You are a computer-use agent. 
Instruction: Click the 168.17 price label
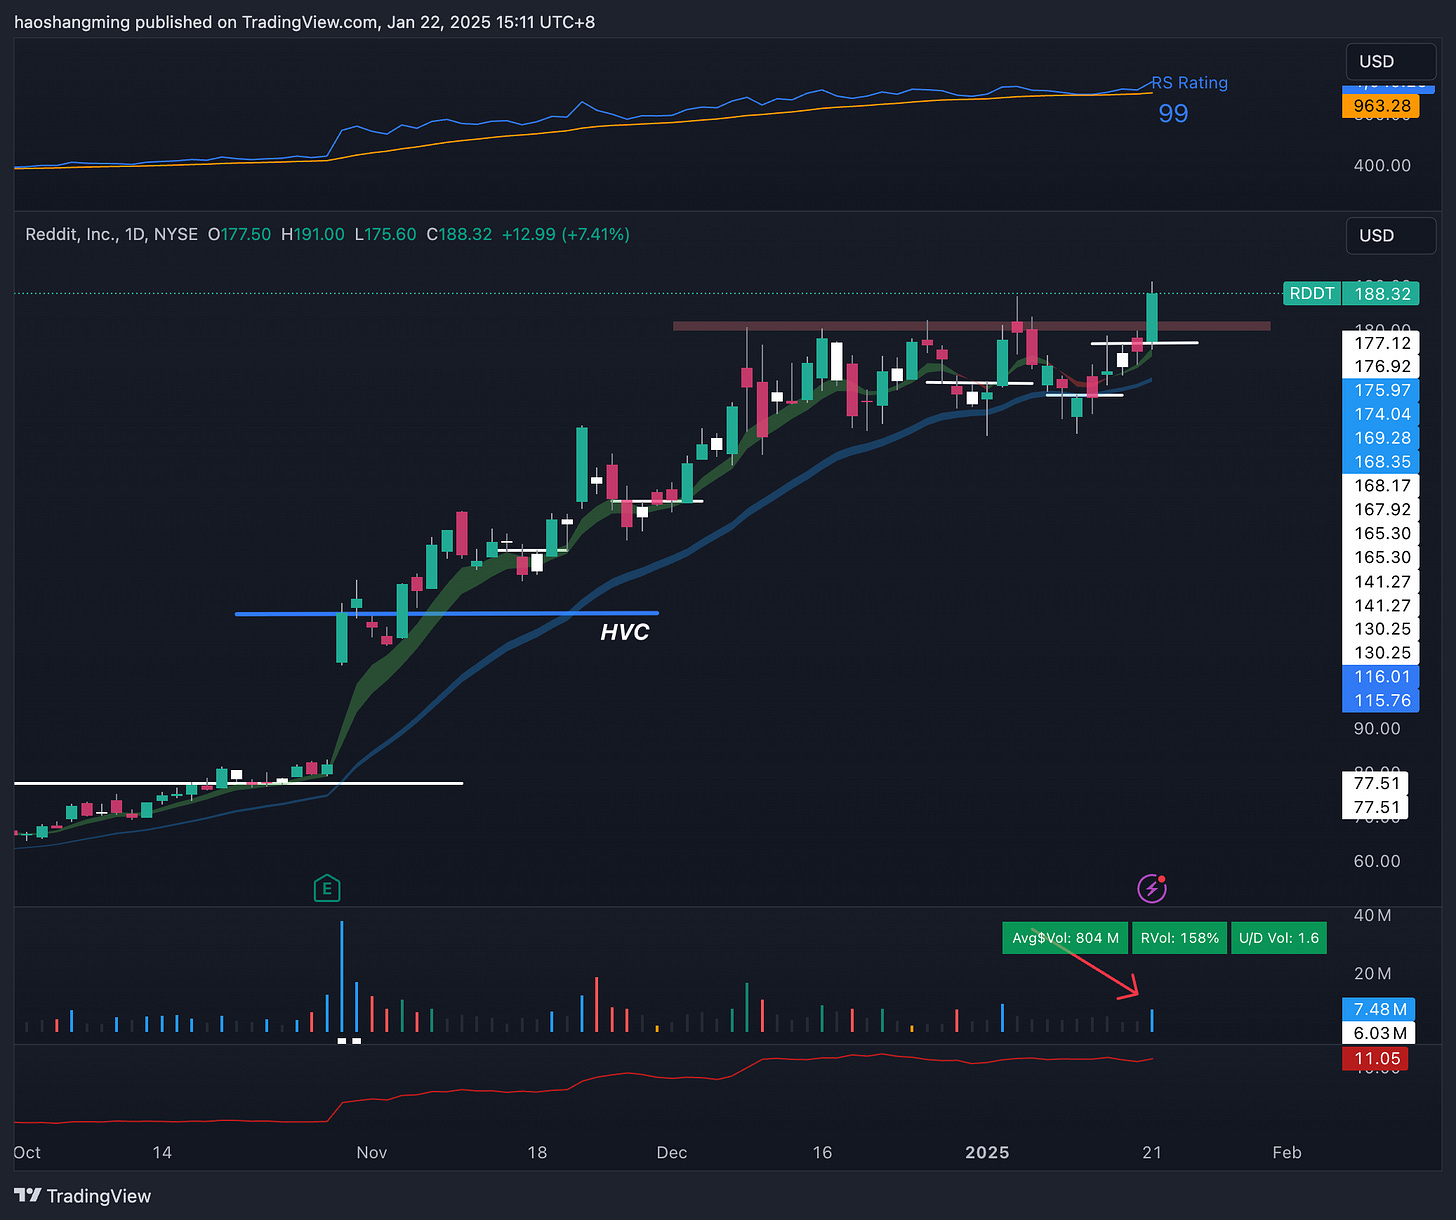click(x=1381, y=486)
